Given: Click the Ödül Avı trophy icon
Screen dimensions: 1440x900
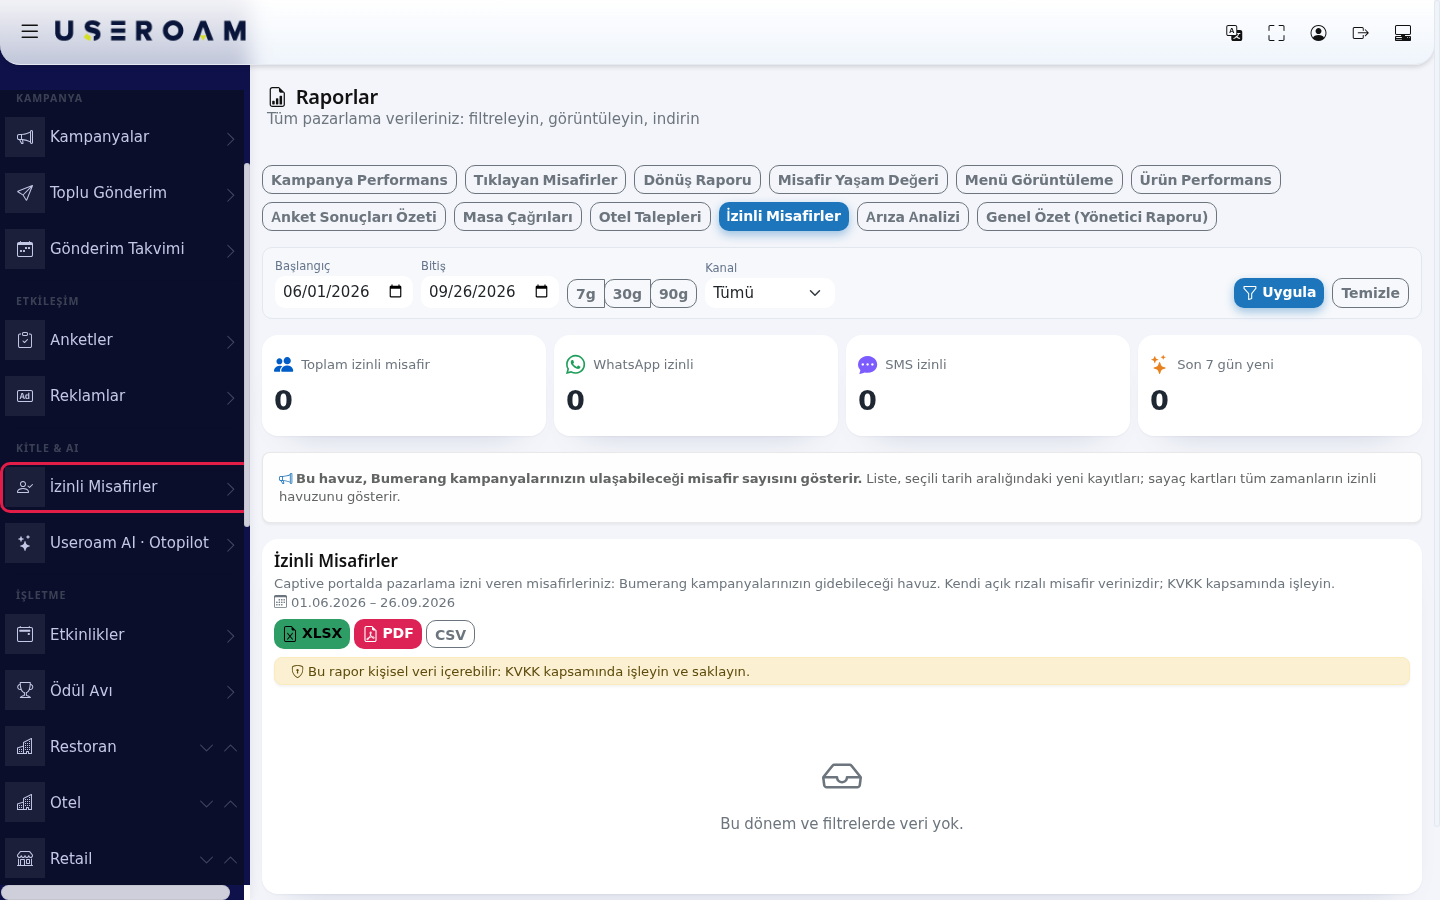Looking at the screenshot, I should pyautogui.click(x=25, y=691).
